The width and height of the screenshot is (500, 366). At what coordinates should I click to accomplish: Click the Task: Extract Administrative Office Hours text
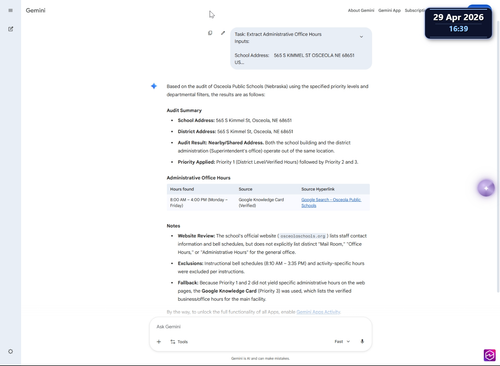click(278, 34)
